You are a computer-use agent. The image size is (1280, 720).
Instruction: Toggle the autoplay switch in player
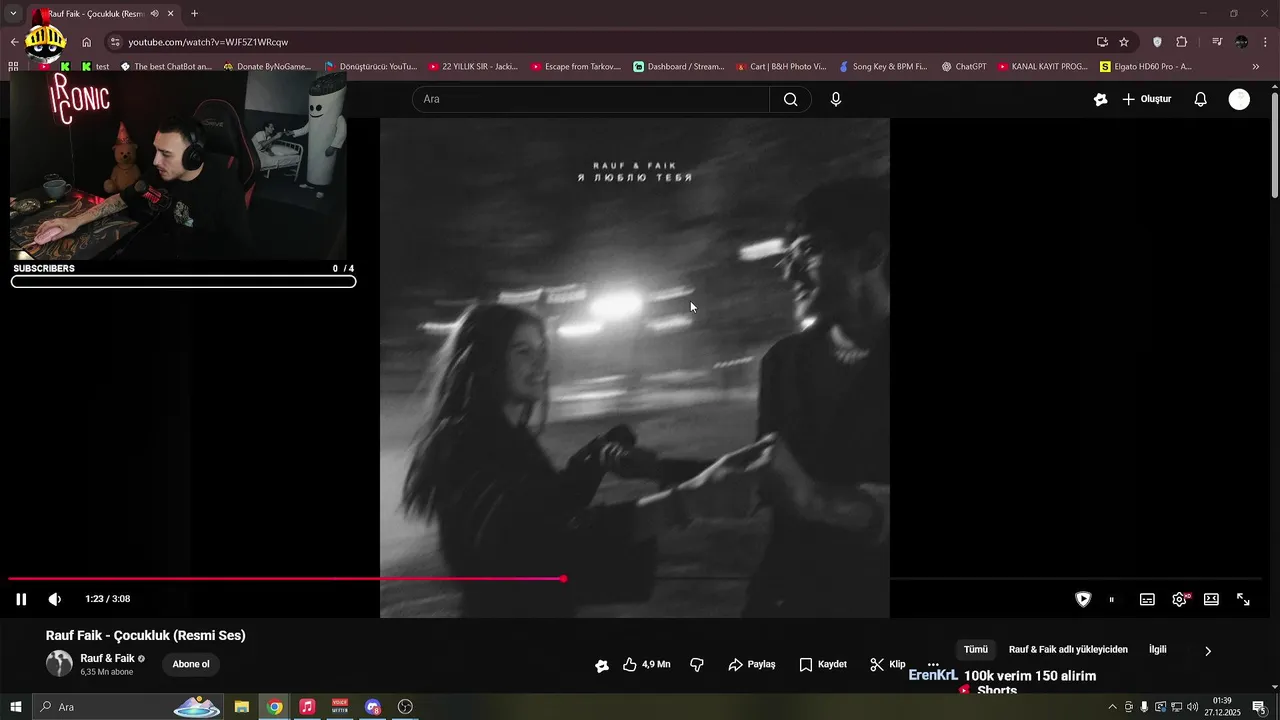pyautogui.click(x=1111, y=599)
